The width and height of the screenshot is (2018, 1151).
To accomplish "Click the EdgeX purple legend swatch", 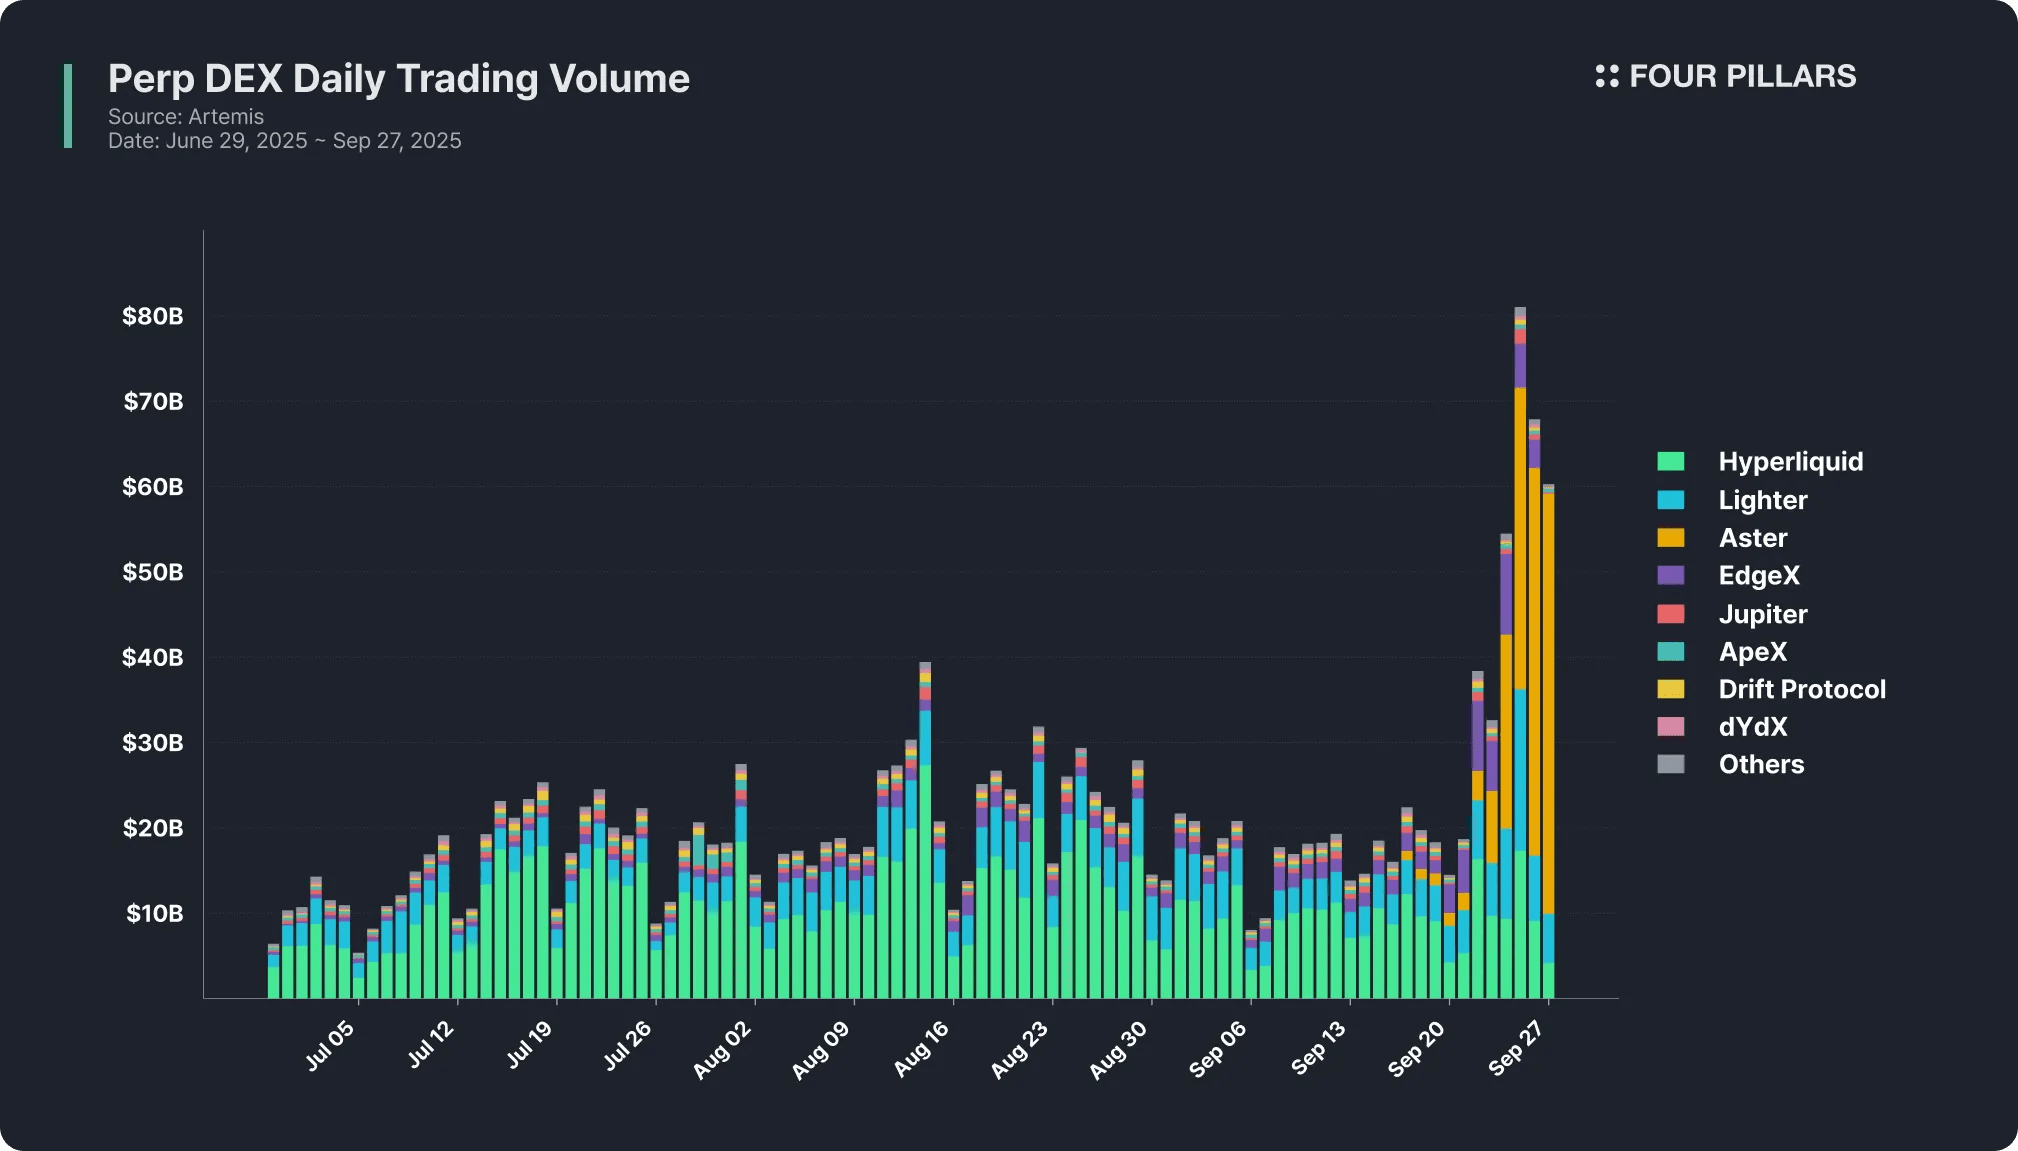I will [x=1670, y=575].
